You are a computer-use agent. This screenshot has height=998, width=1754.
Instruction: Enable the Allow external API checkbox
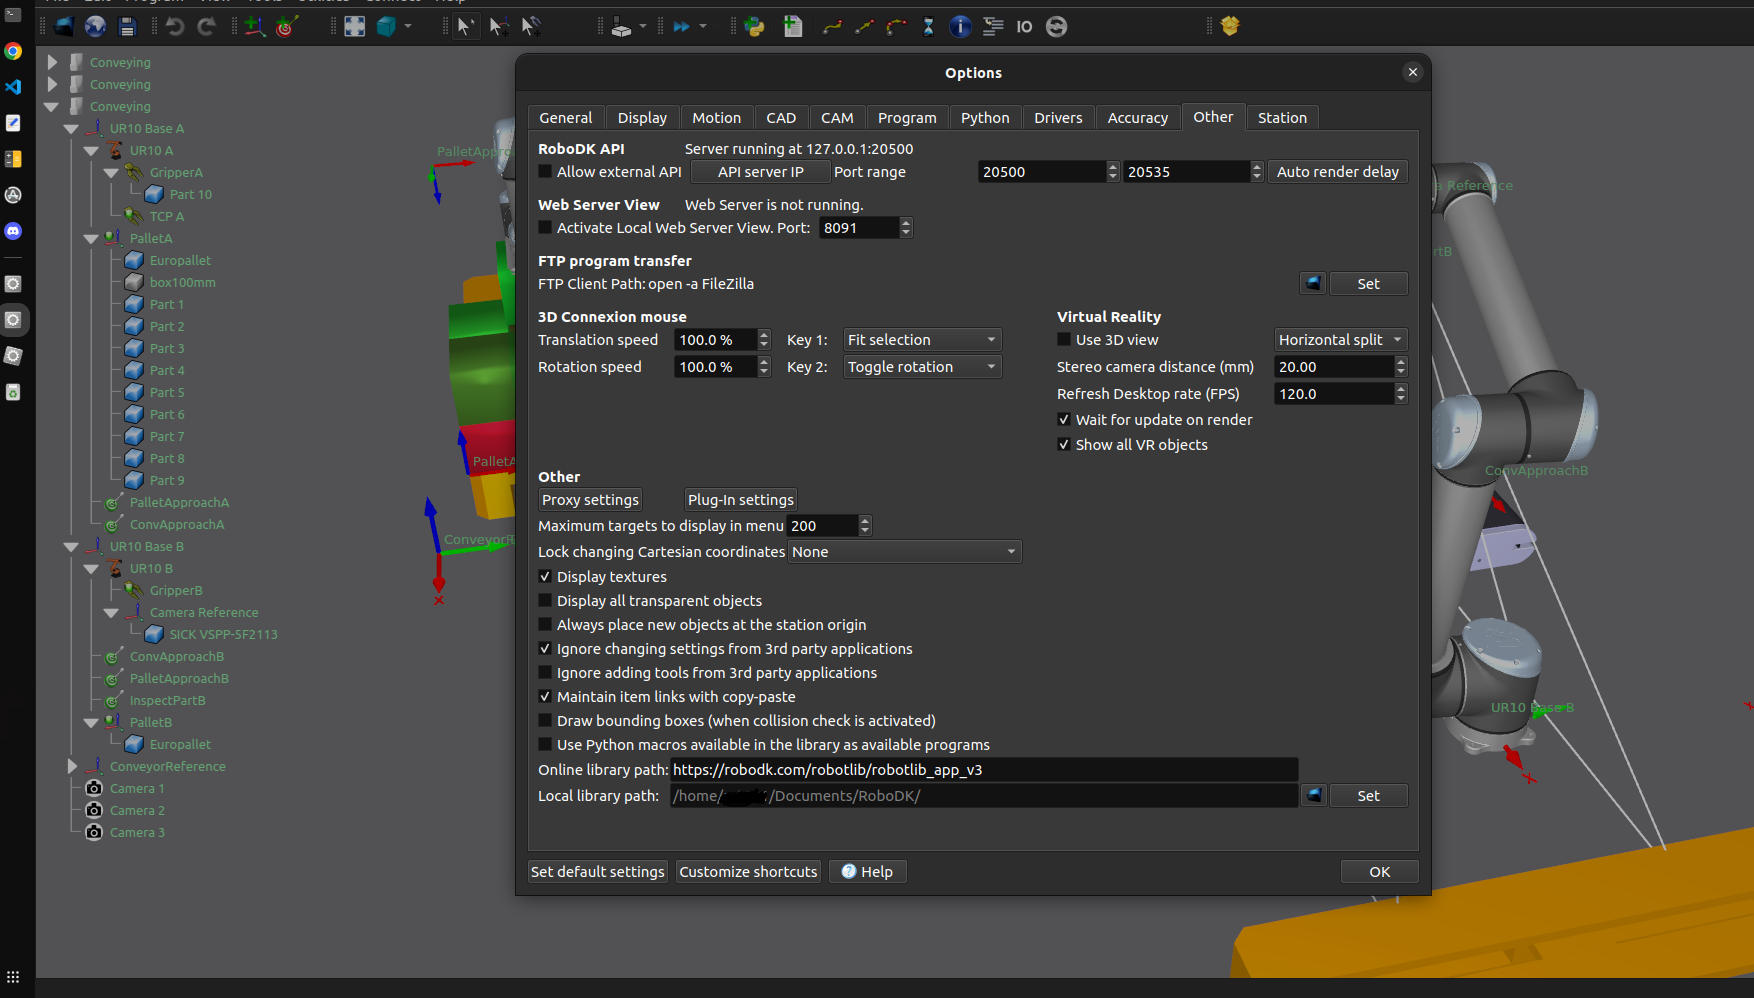click(545, 172)
